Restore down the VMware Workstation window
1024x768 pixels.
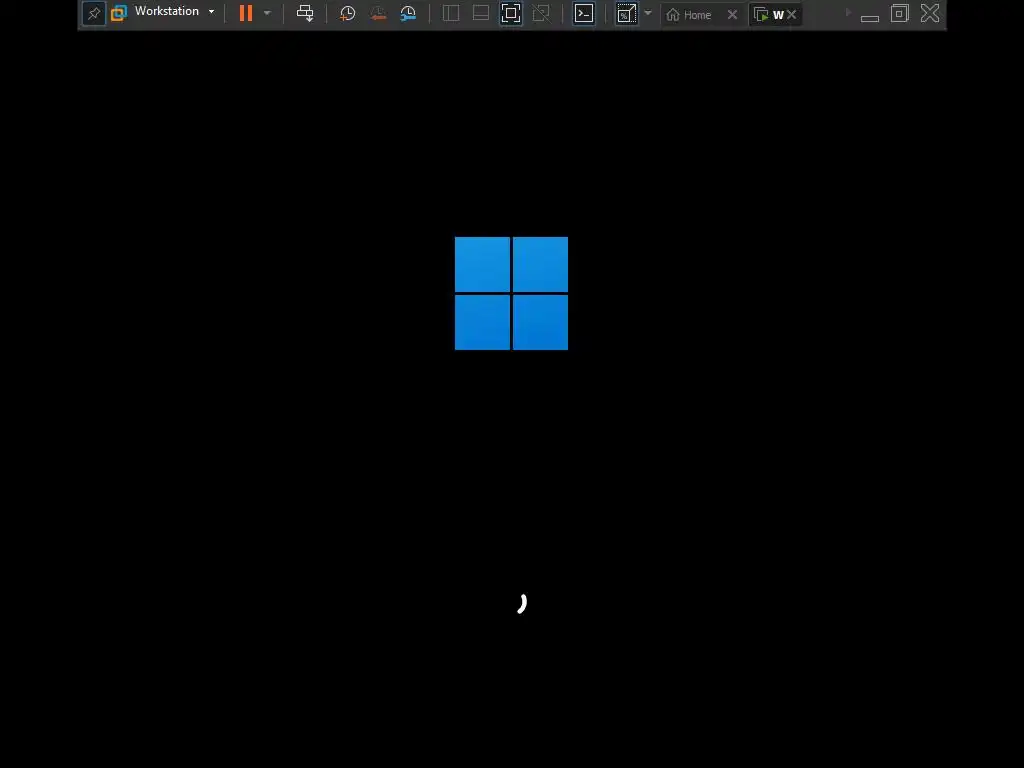(900, 13)
